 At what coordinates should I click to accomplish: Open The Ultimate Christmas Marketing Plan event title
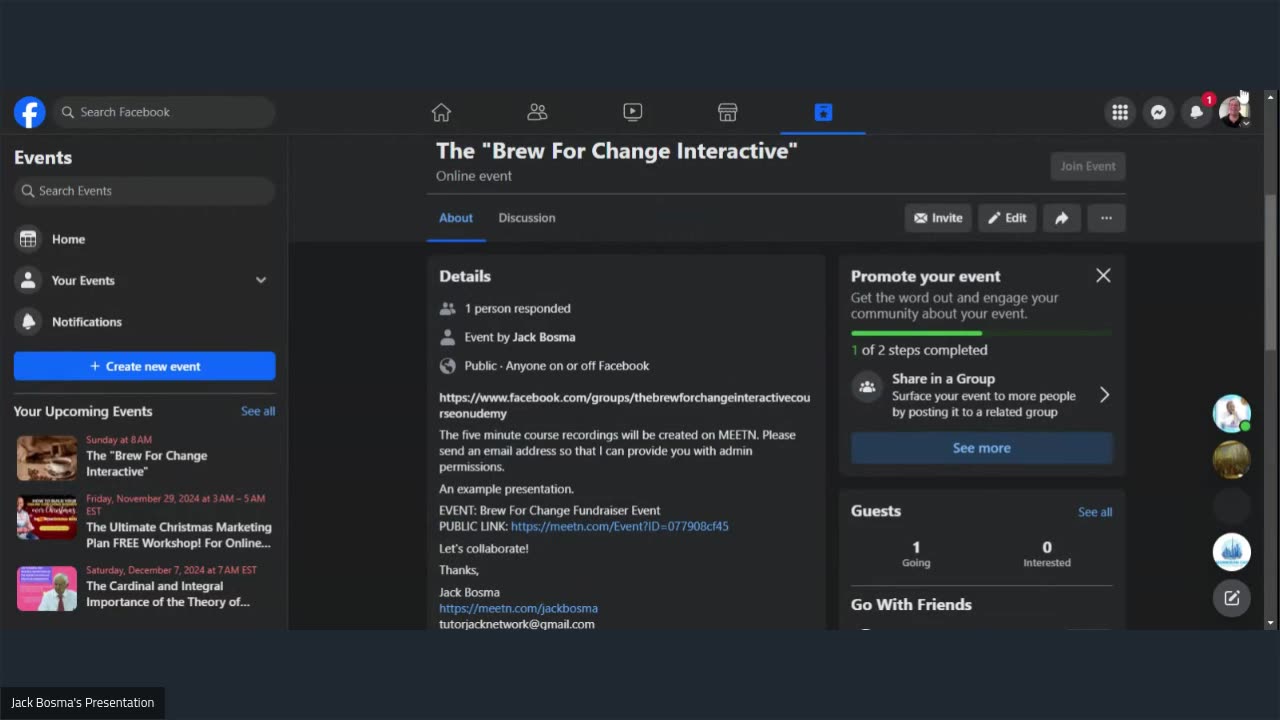[178, 535]
